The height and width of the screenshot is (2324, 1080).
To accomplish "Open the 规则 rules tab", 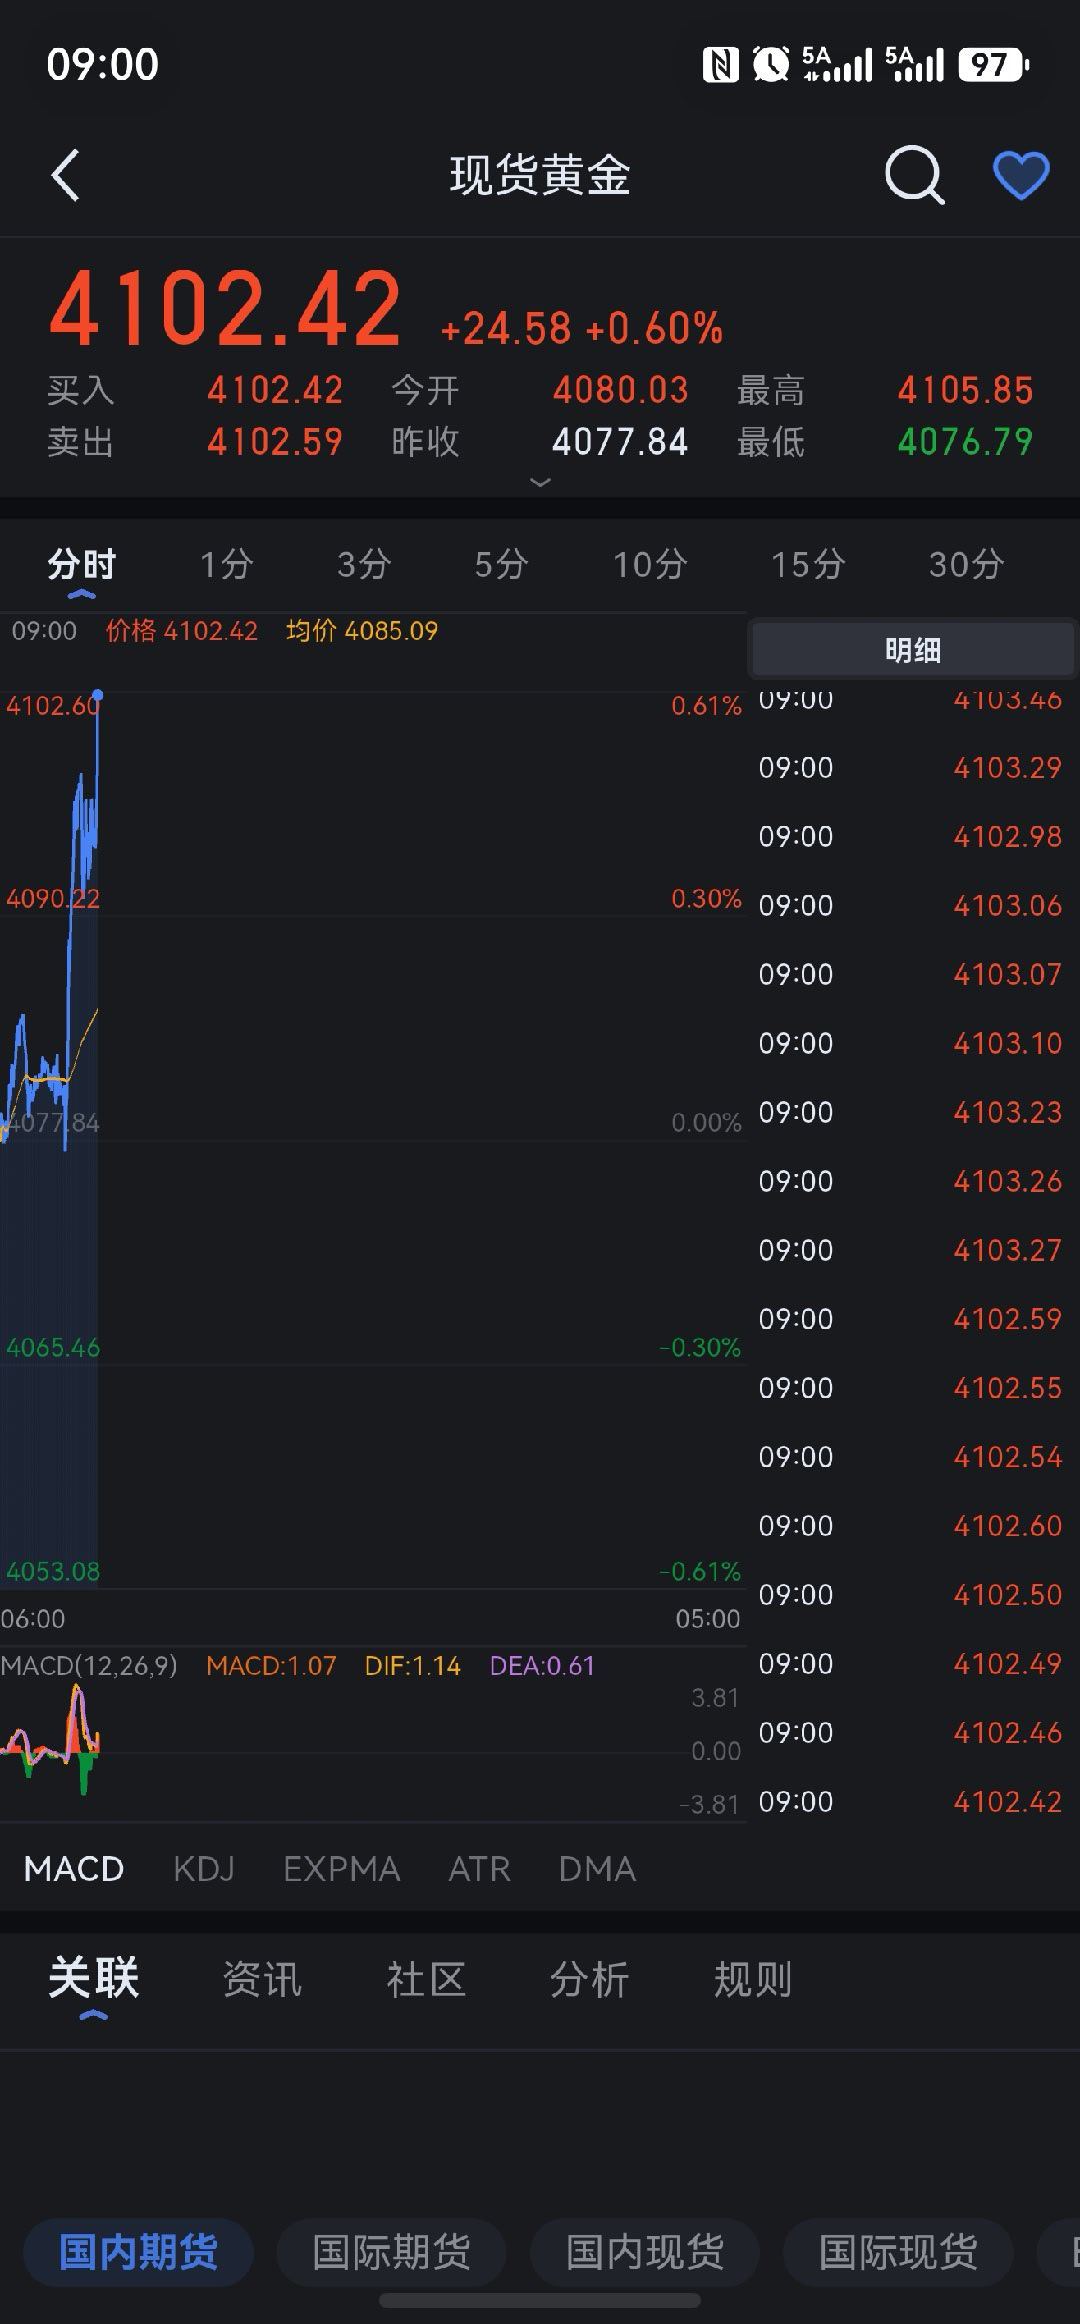I will pyautogui.click(x=753, y=1979).
